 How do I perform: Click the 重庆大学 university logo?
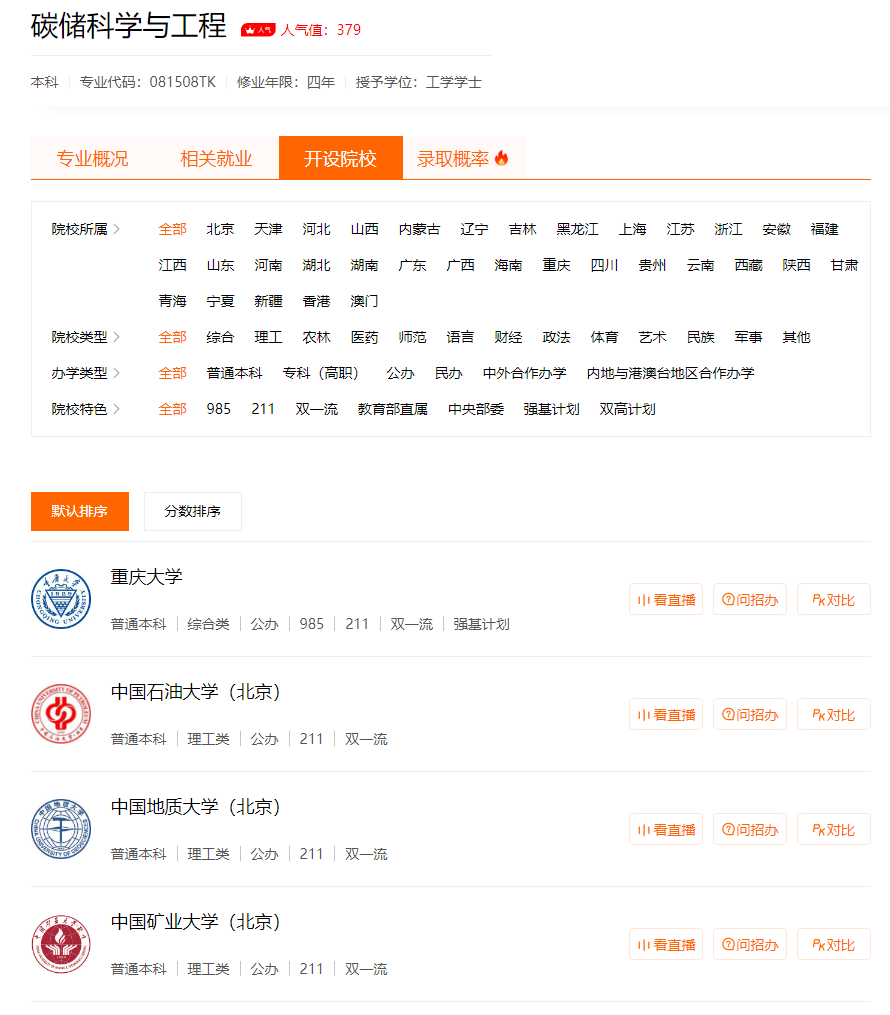[x=61, y=599]
